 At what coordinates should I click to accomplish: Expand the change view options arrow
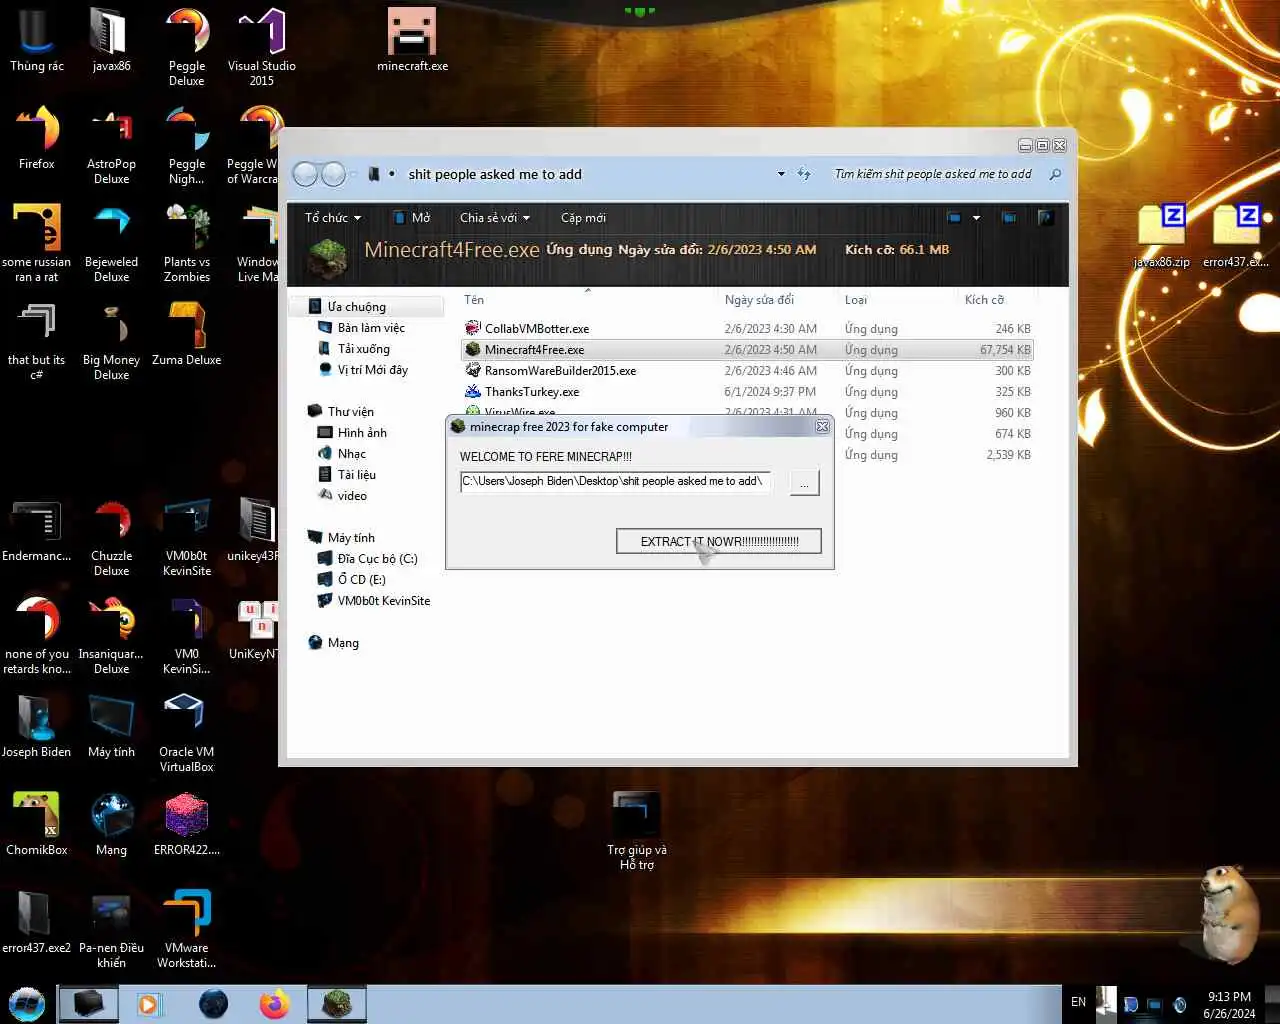(x=976, y=217)
